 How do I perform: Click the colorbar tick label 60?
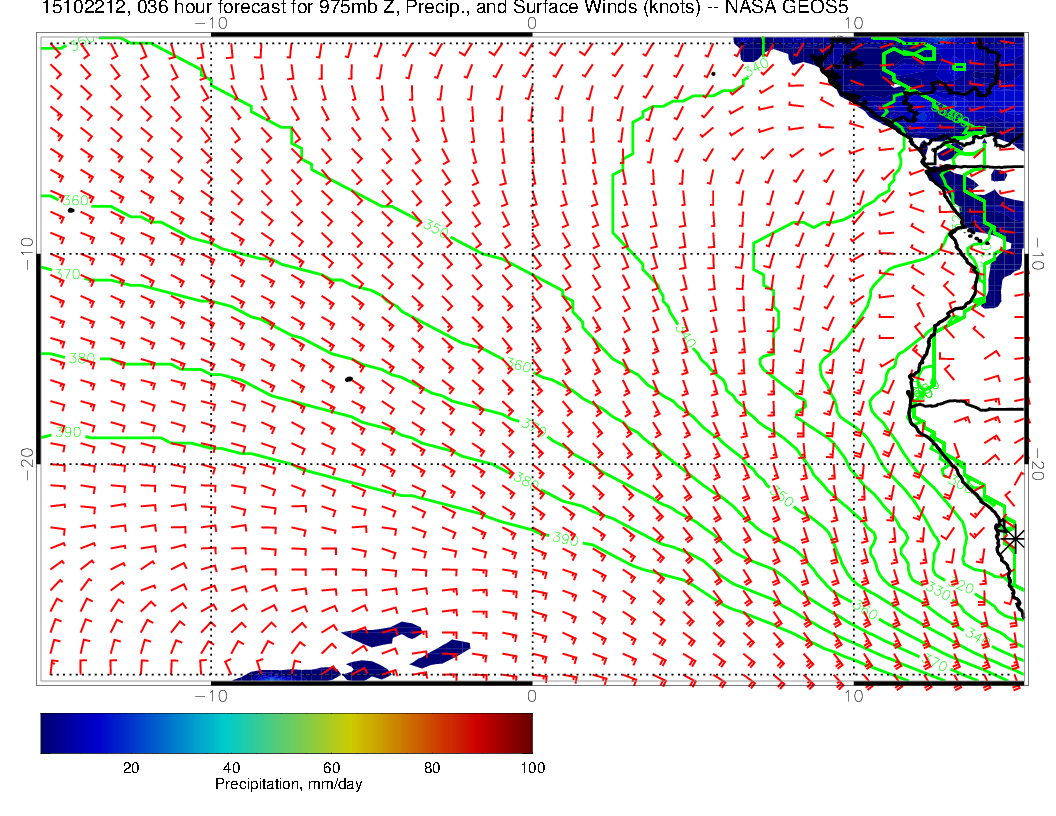pos(331,768)
